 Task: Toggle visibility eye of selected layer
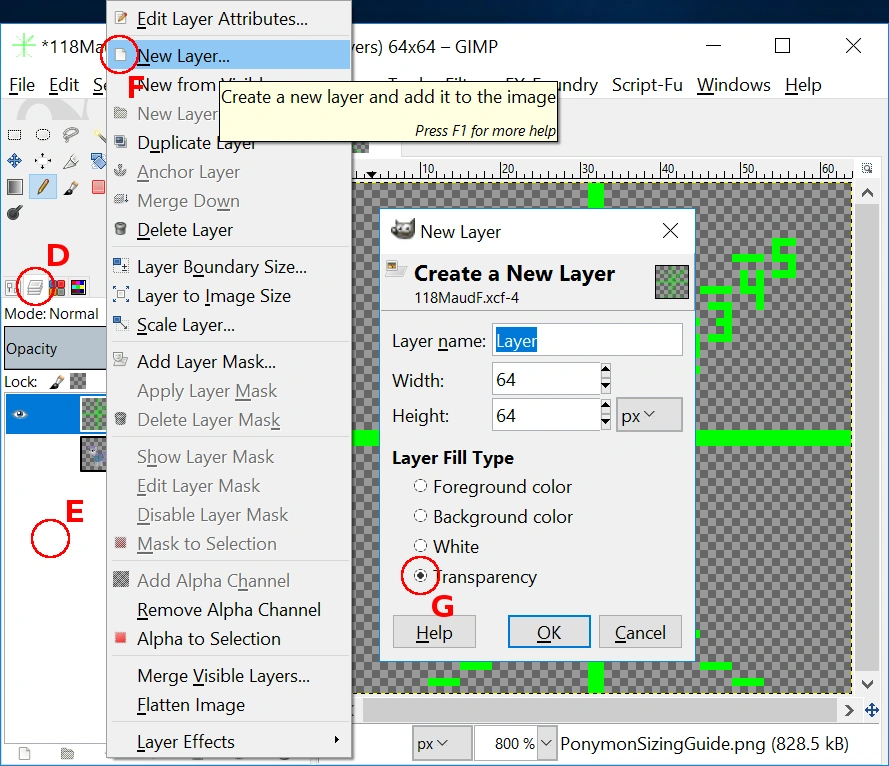click(20, 414)
